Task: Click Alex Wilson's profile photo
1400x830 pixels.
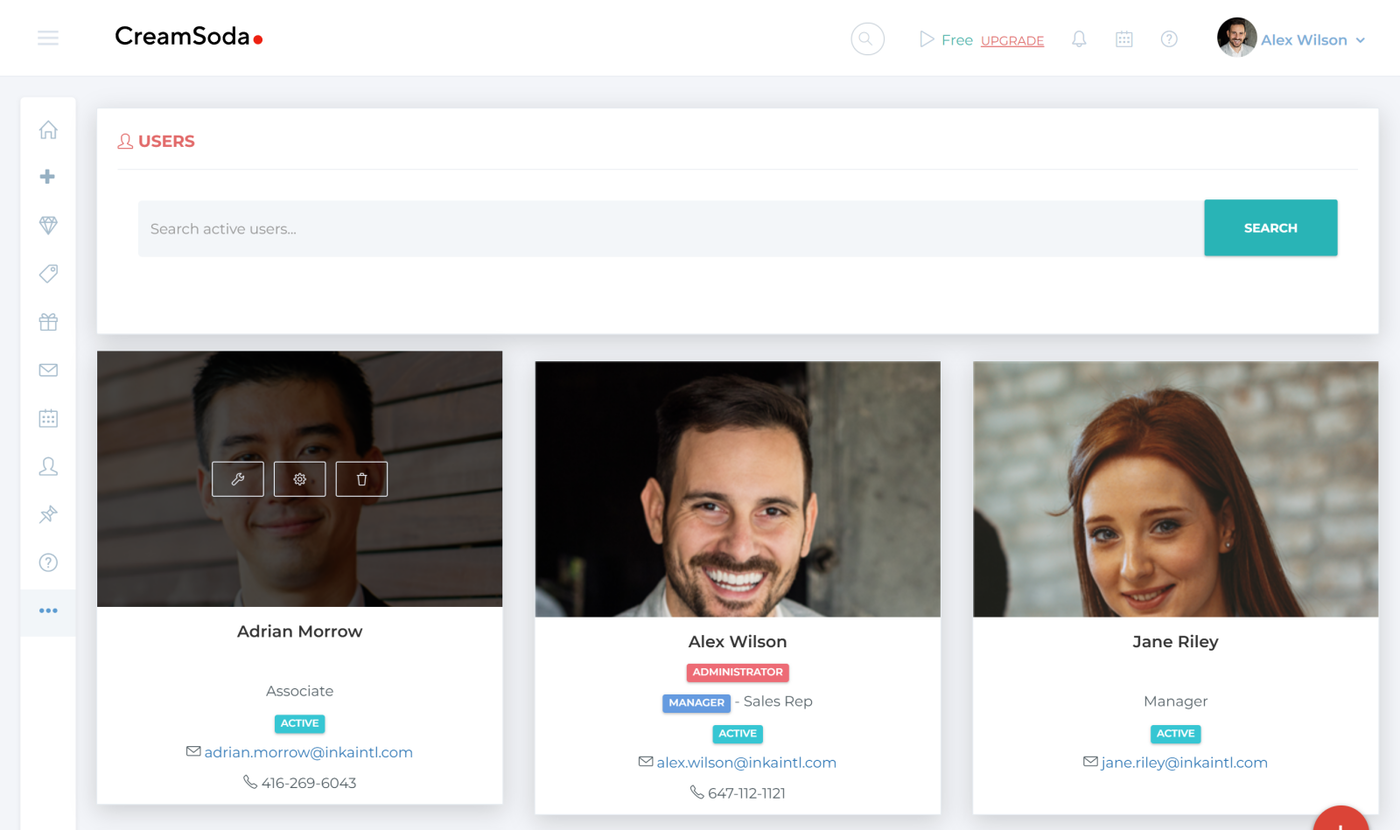Action: point(738,489)
